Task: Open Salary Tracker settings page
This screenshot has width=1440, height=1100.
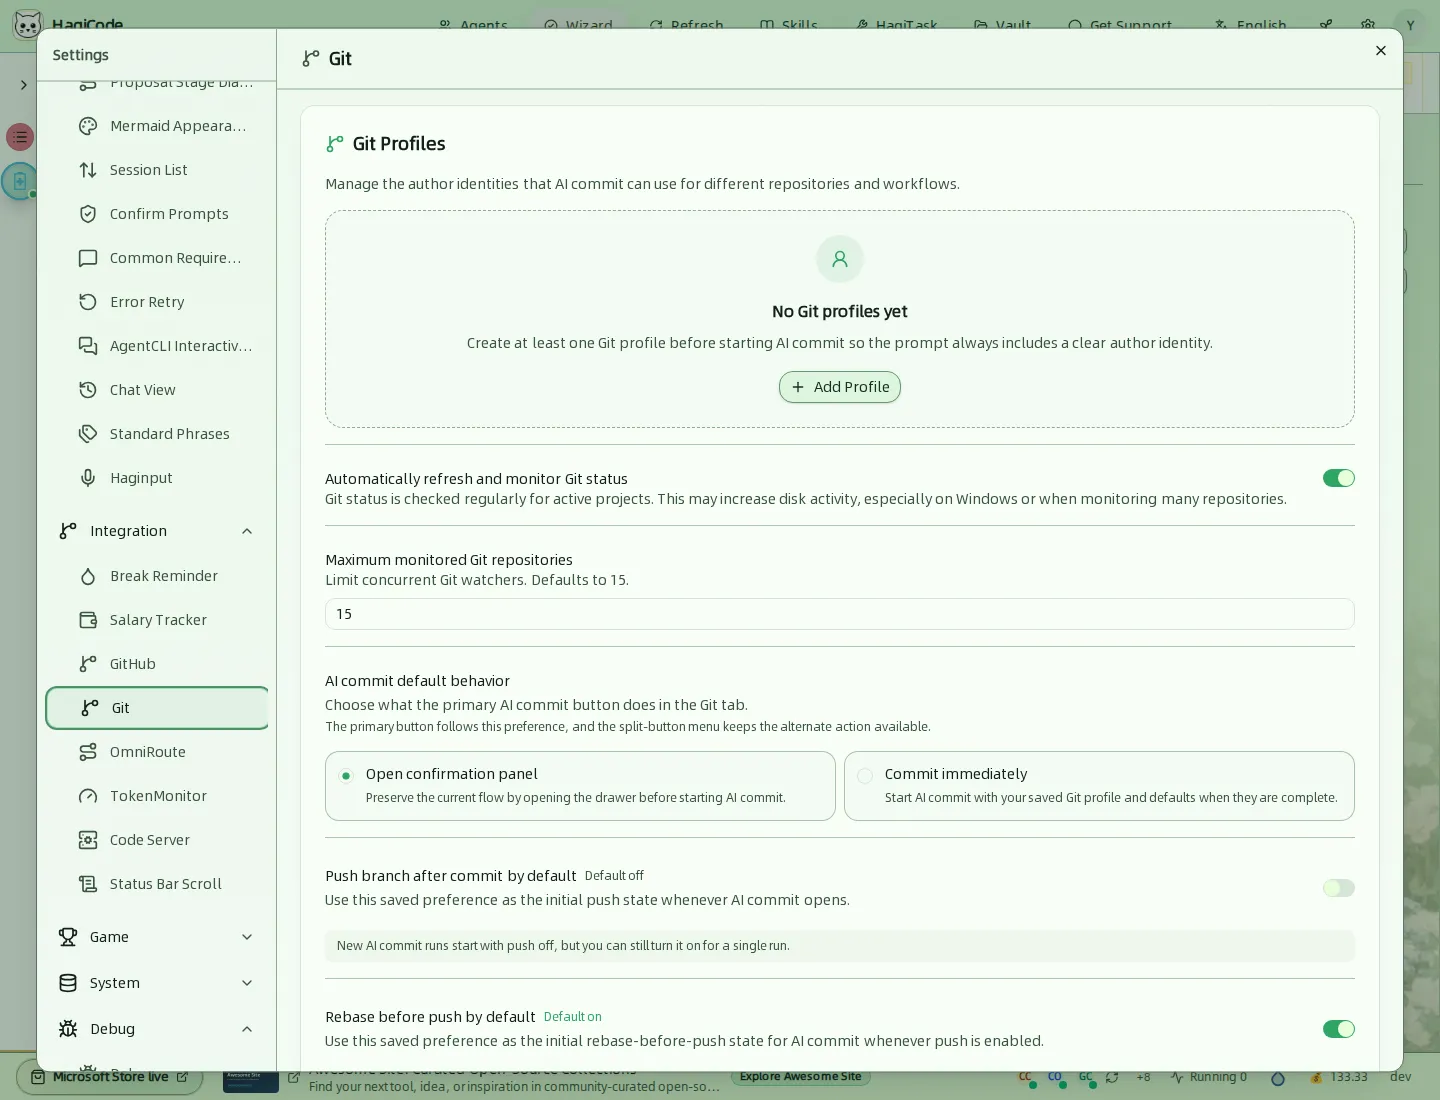Action: 158,620
